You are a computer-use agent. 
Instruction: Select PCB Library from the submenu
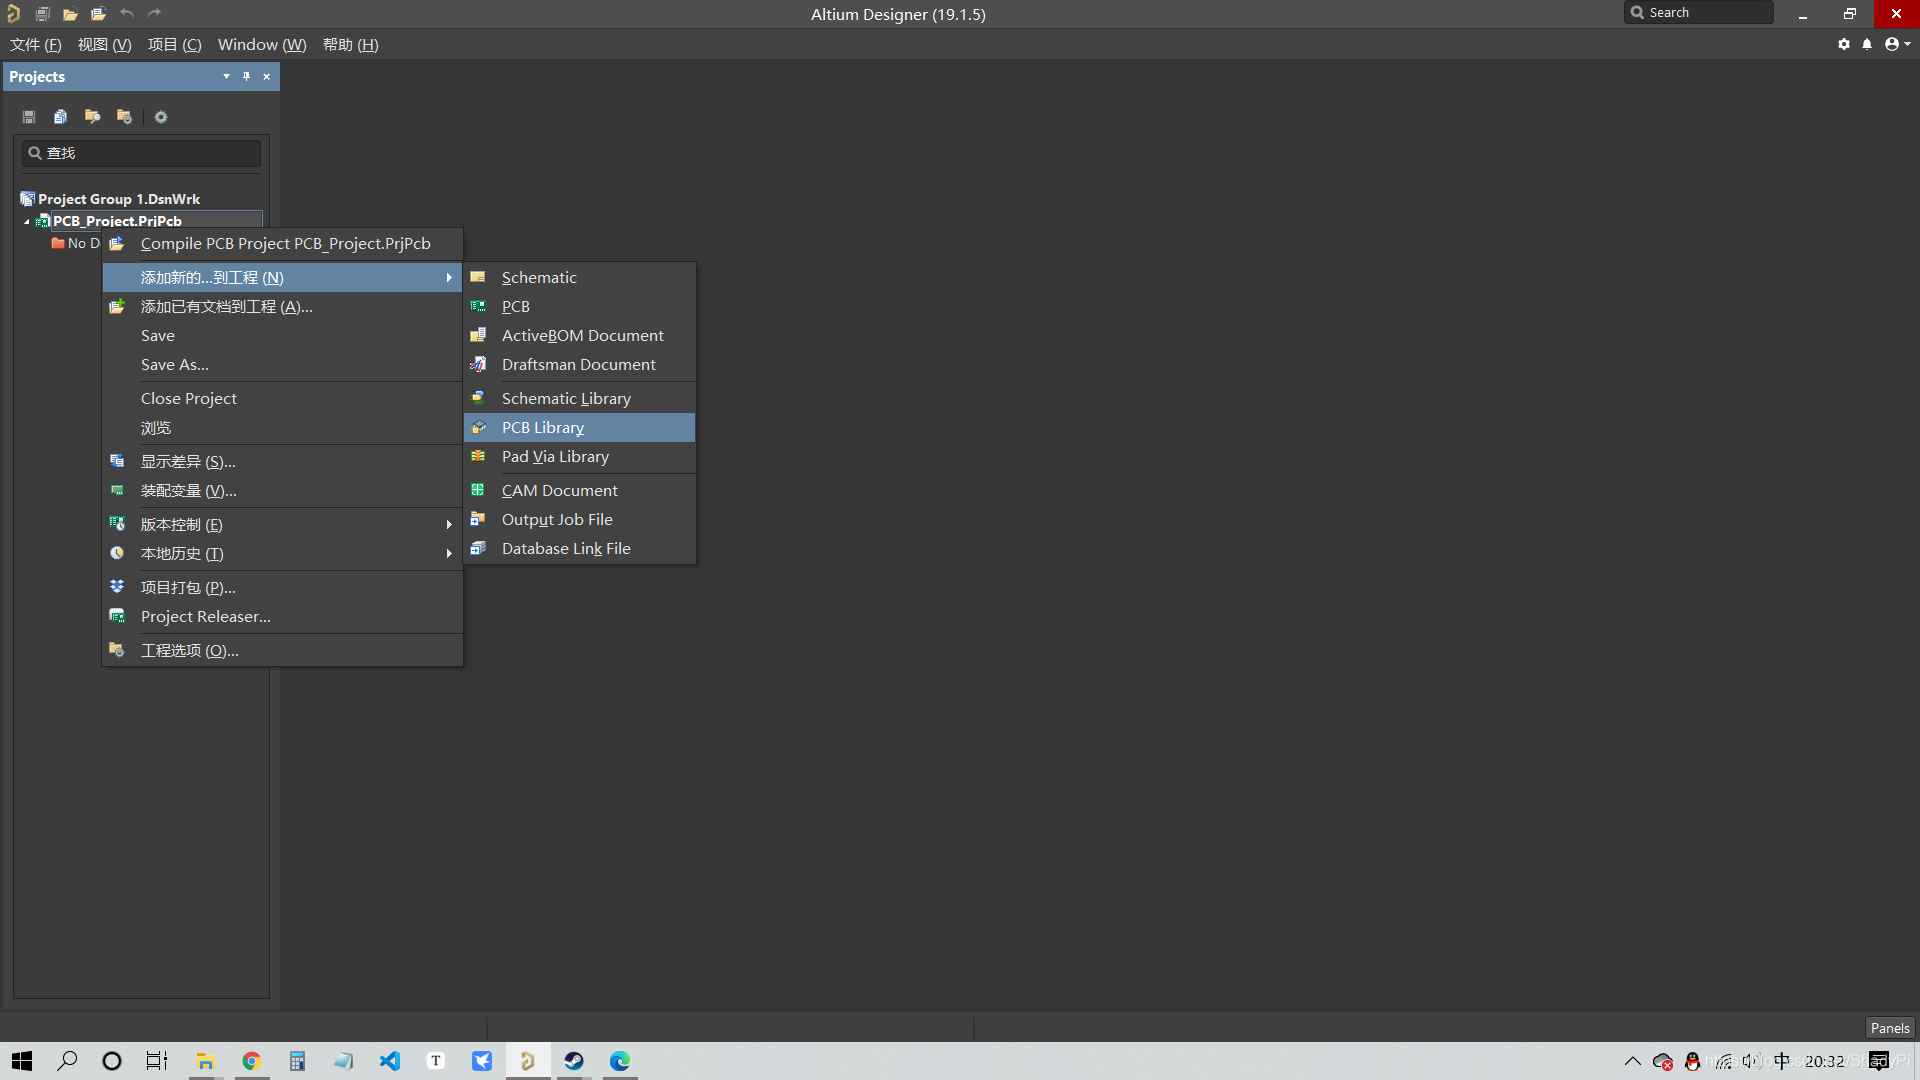pos(543,427)
